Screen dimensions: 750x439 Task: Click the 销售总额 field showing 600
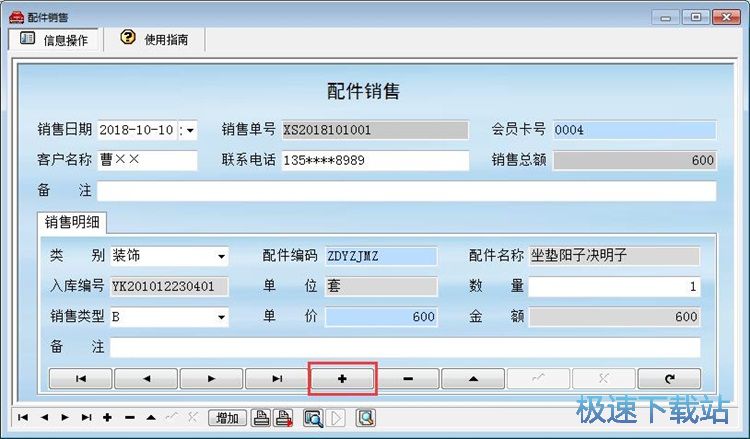(x=635, y=160)
